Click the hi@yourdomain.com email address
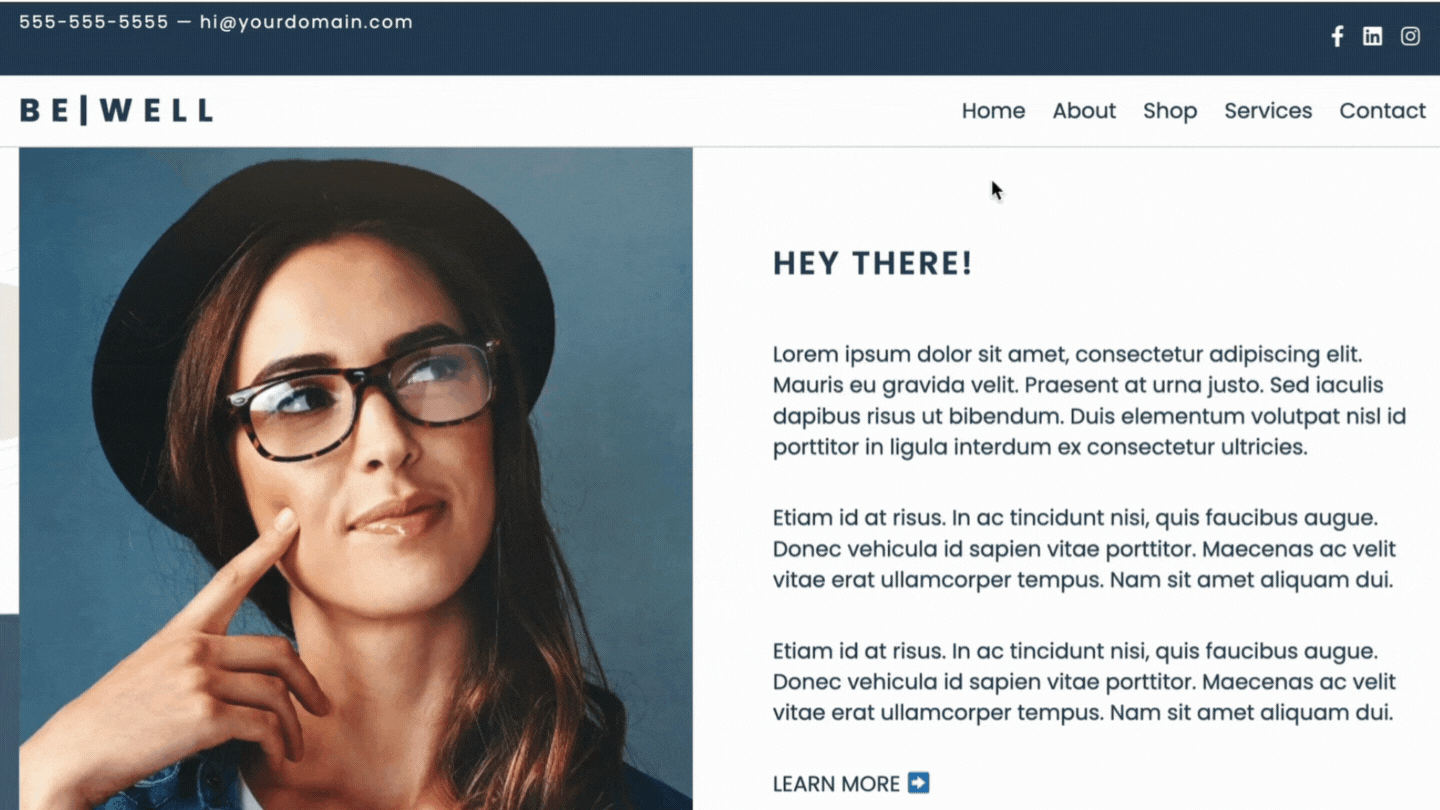The width and height of the screenshot is (1440, 810). click(x=306, y=22)
